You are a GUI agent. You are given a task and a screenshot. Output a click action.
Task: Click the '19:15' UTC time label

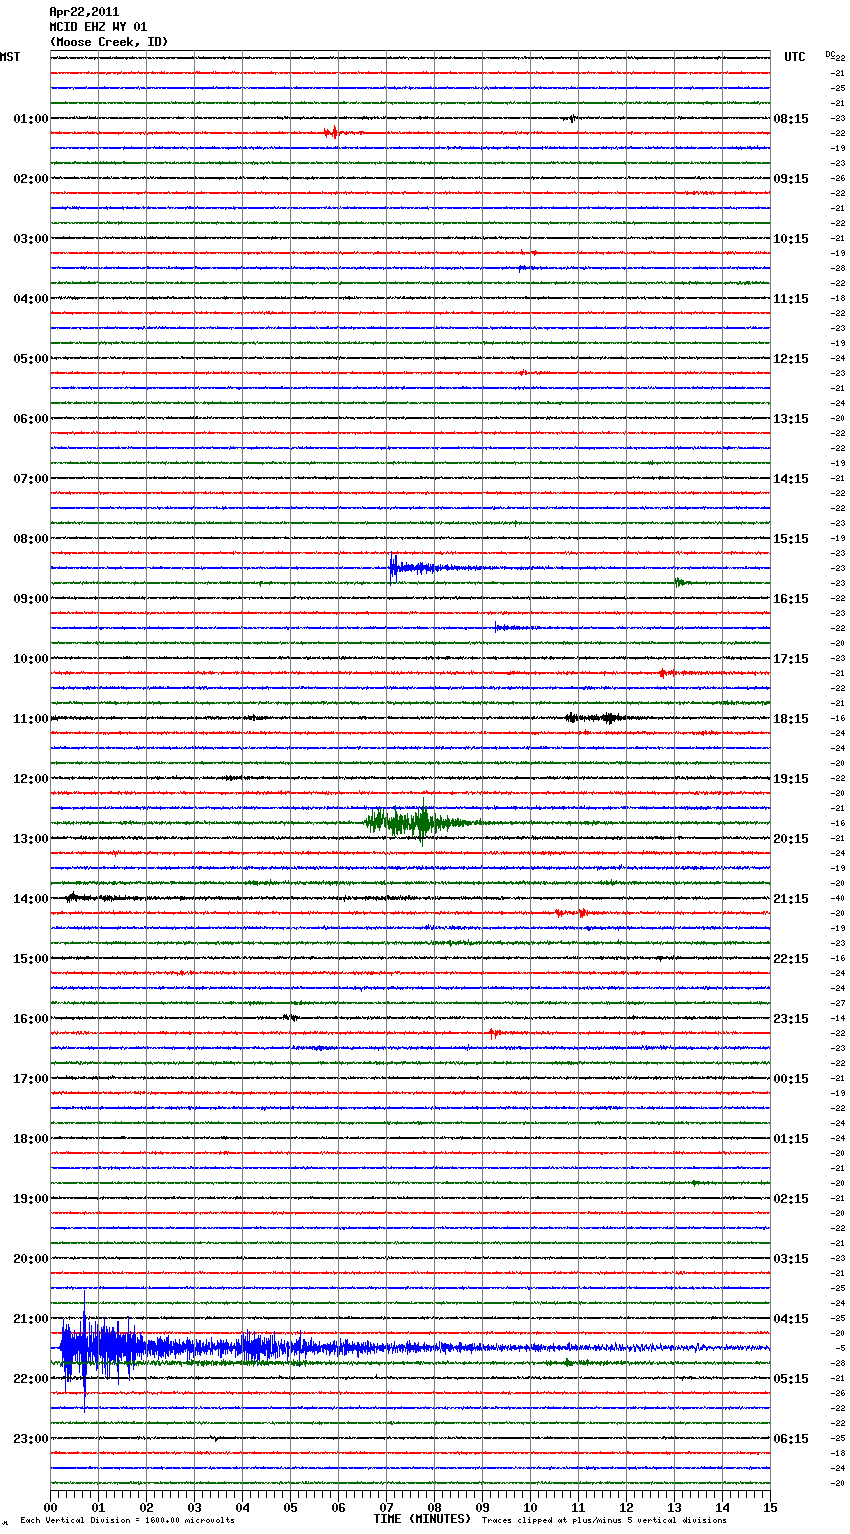pos(791,779)
